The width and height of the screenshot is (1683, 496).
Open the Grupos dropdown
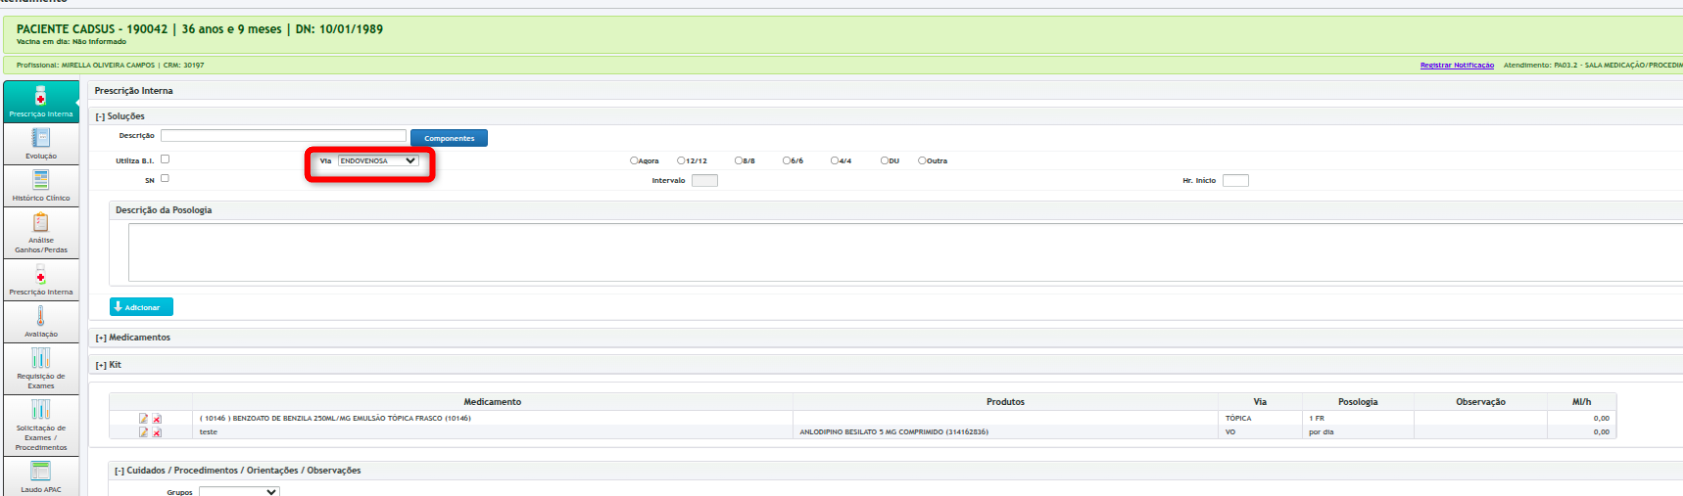tap(239, 492)
